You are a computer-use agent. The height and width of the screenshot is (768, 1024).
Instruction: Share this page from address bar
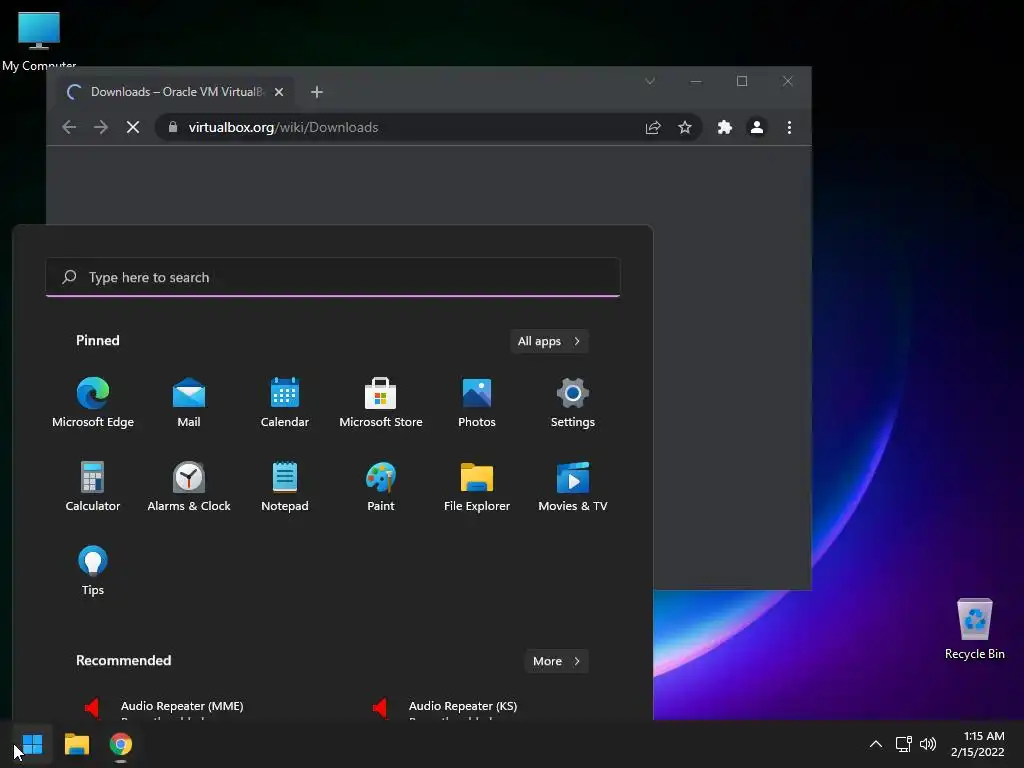(x=653, y=127)
